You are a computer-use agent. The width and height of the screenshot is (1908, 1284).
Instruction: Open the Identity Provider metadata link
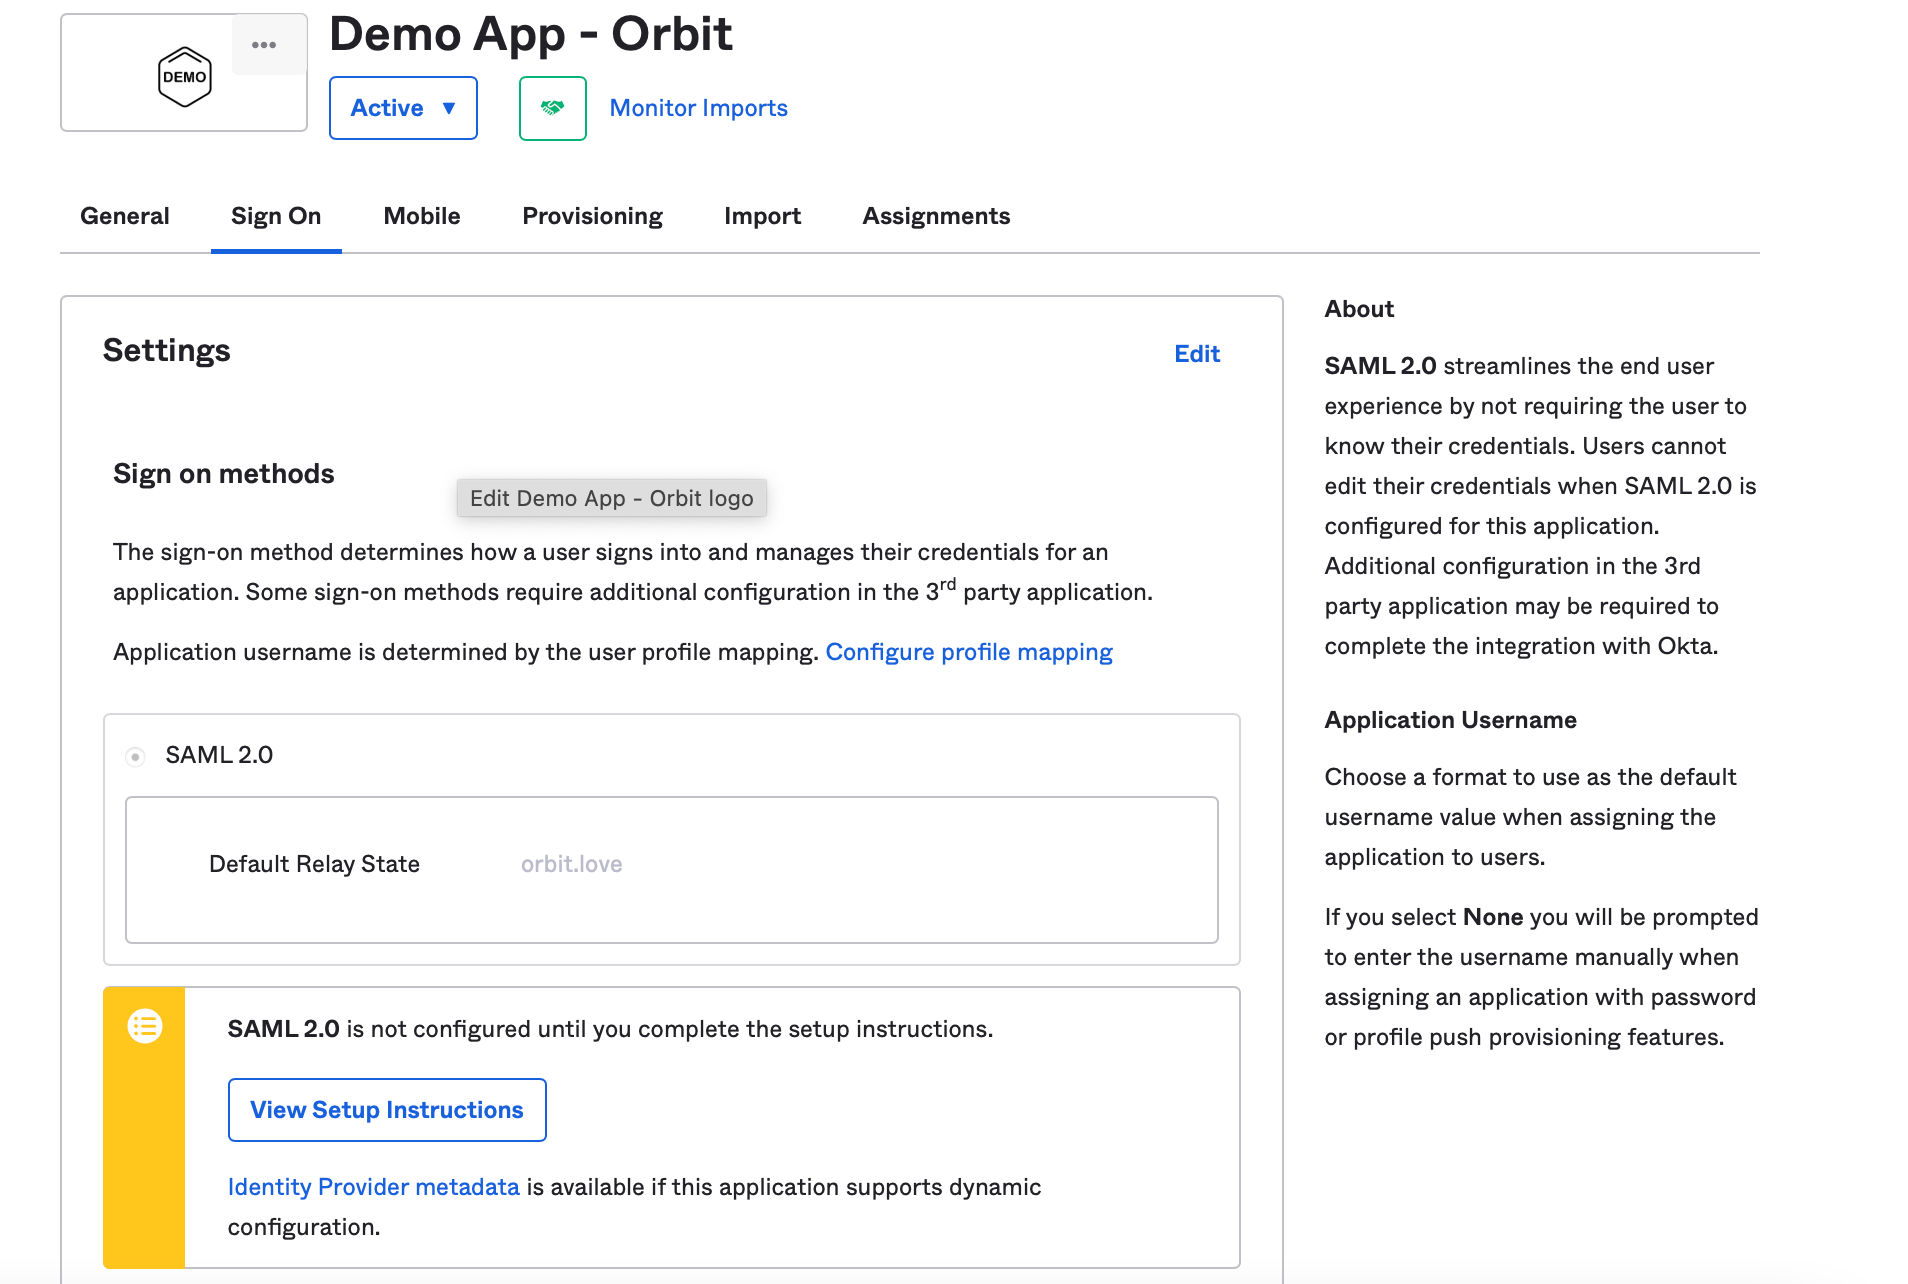(373, 1187)
